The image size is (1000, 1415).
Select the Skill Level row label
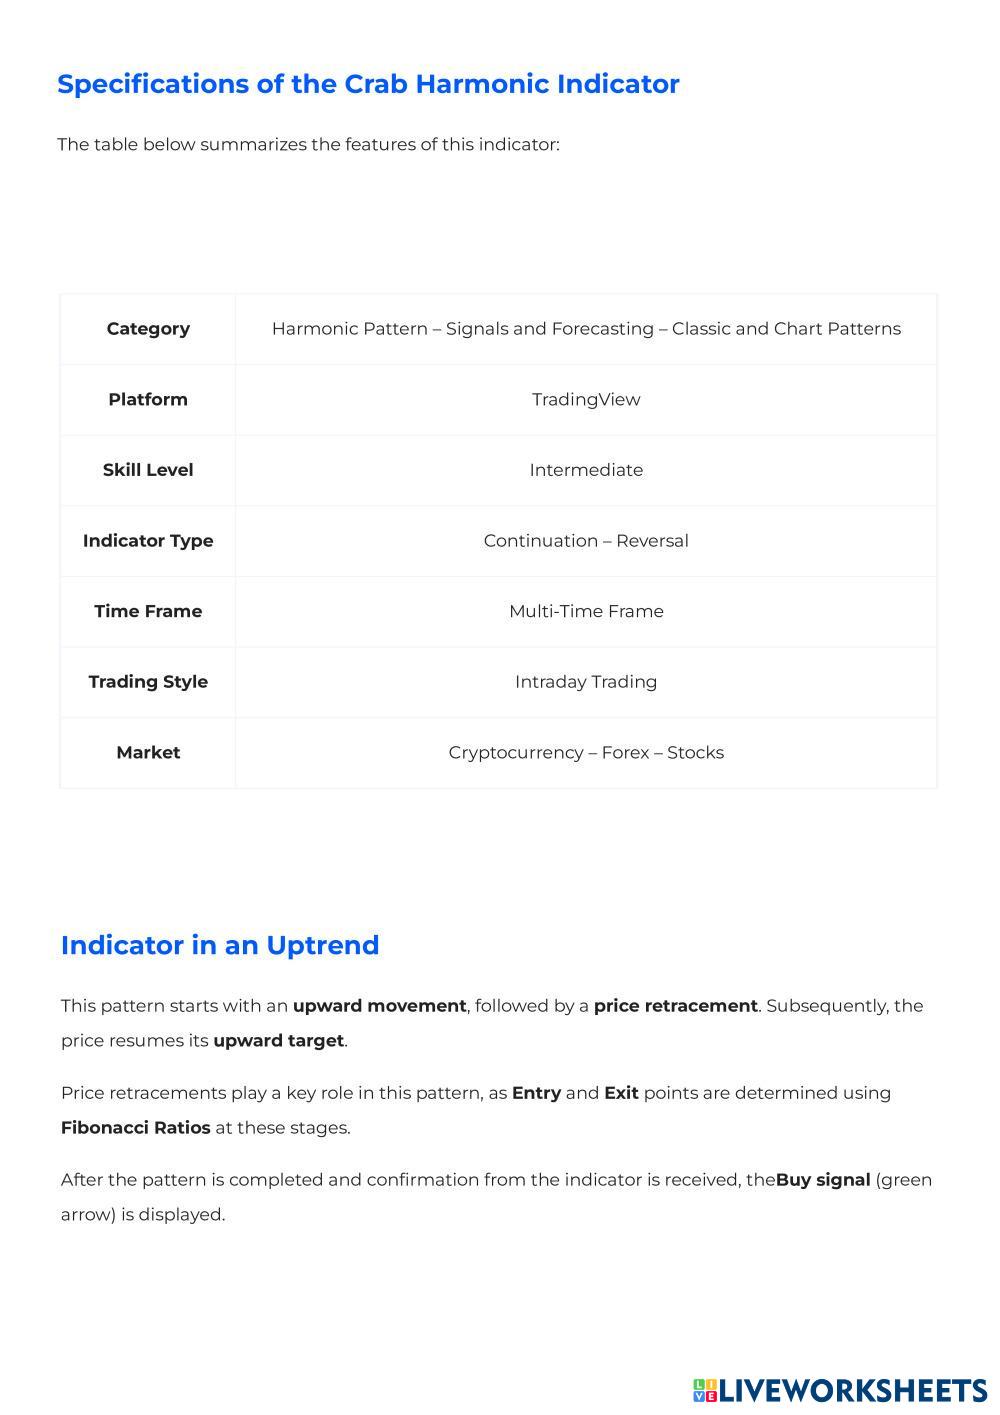pos(148,470)
